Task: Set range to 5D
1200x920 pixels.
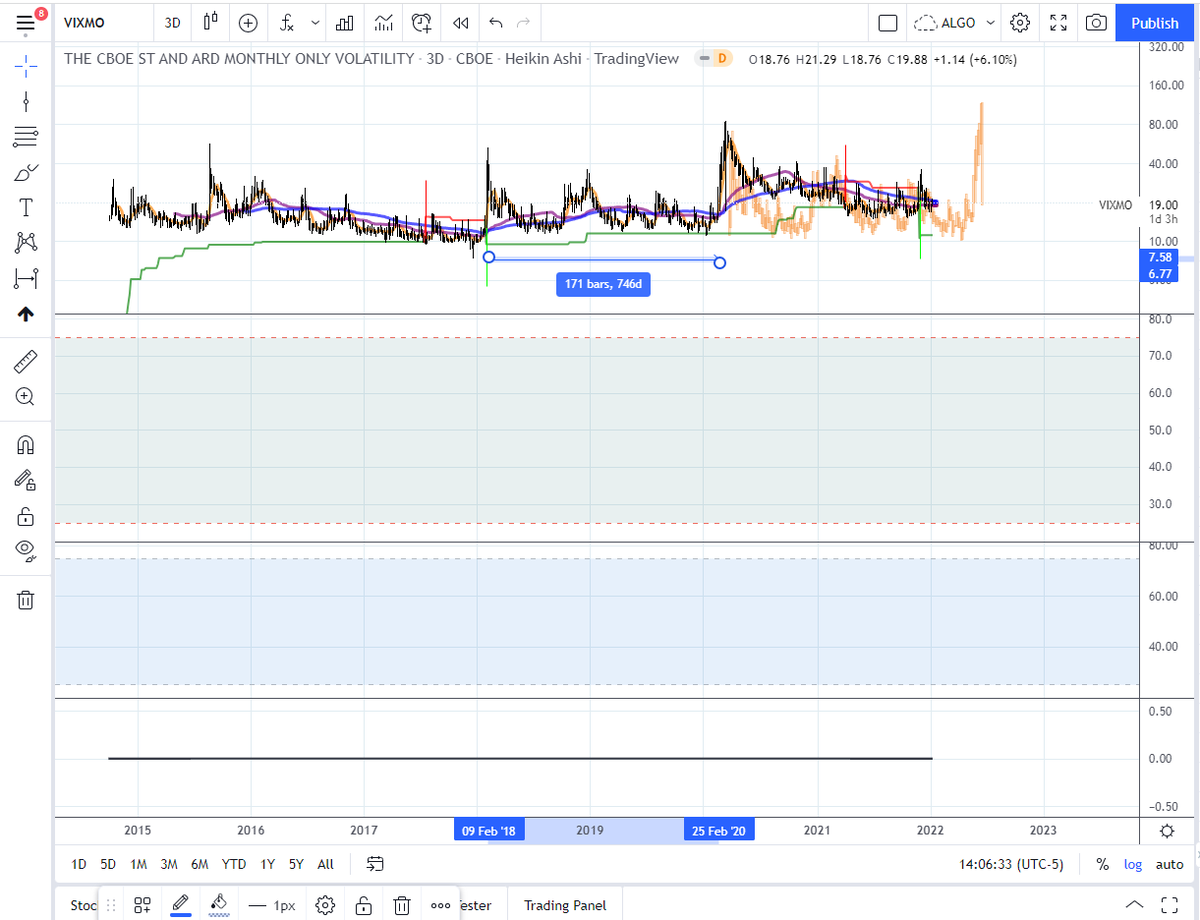Action: point(108,864)
